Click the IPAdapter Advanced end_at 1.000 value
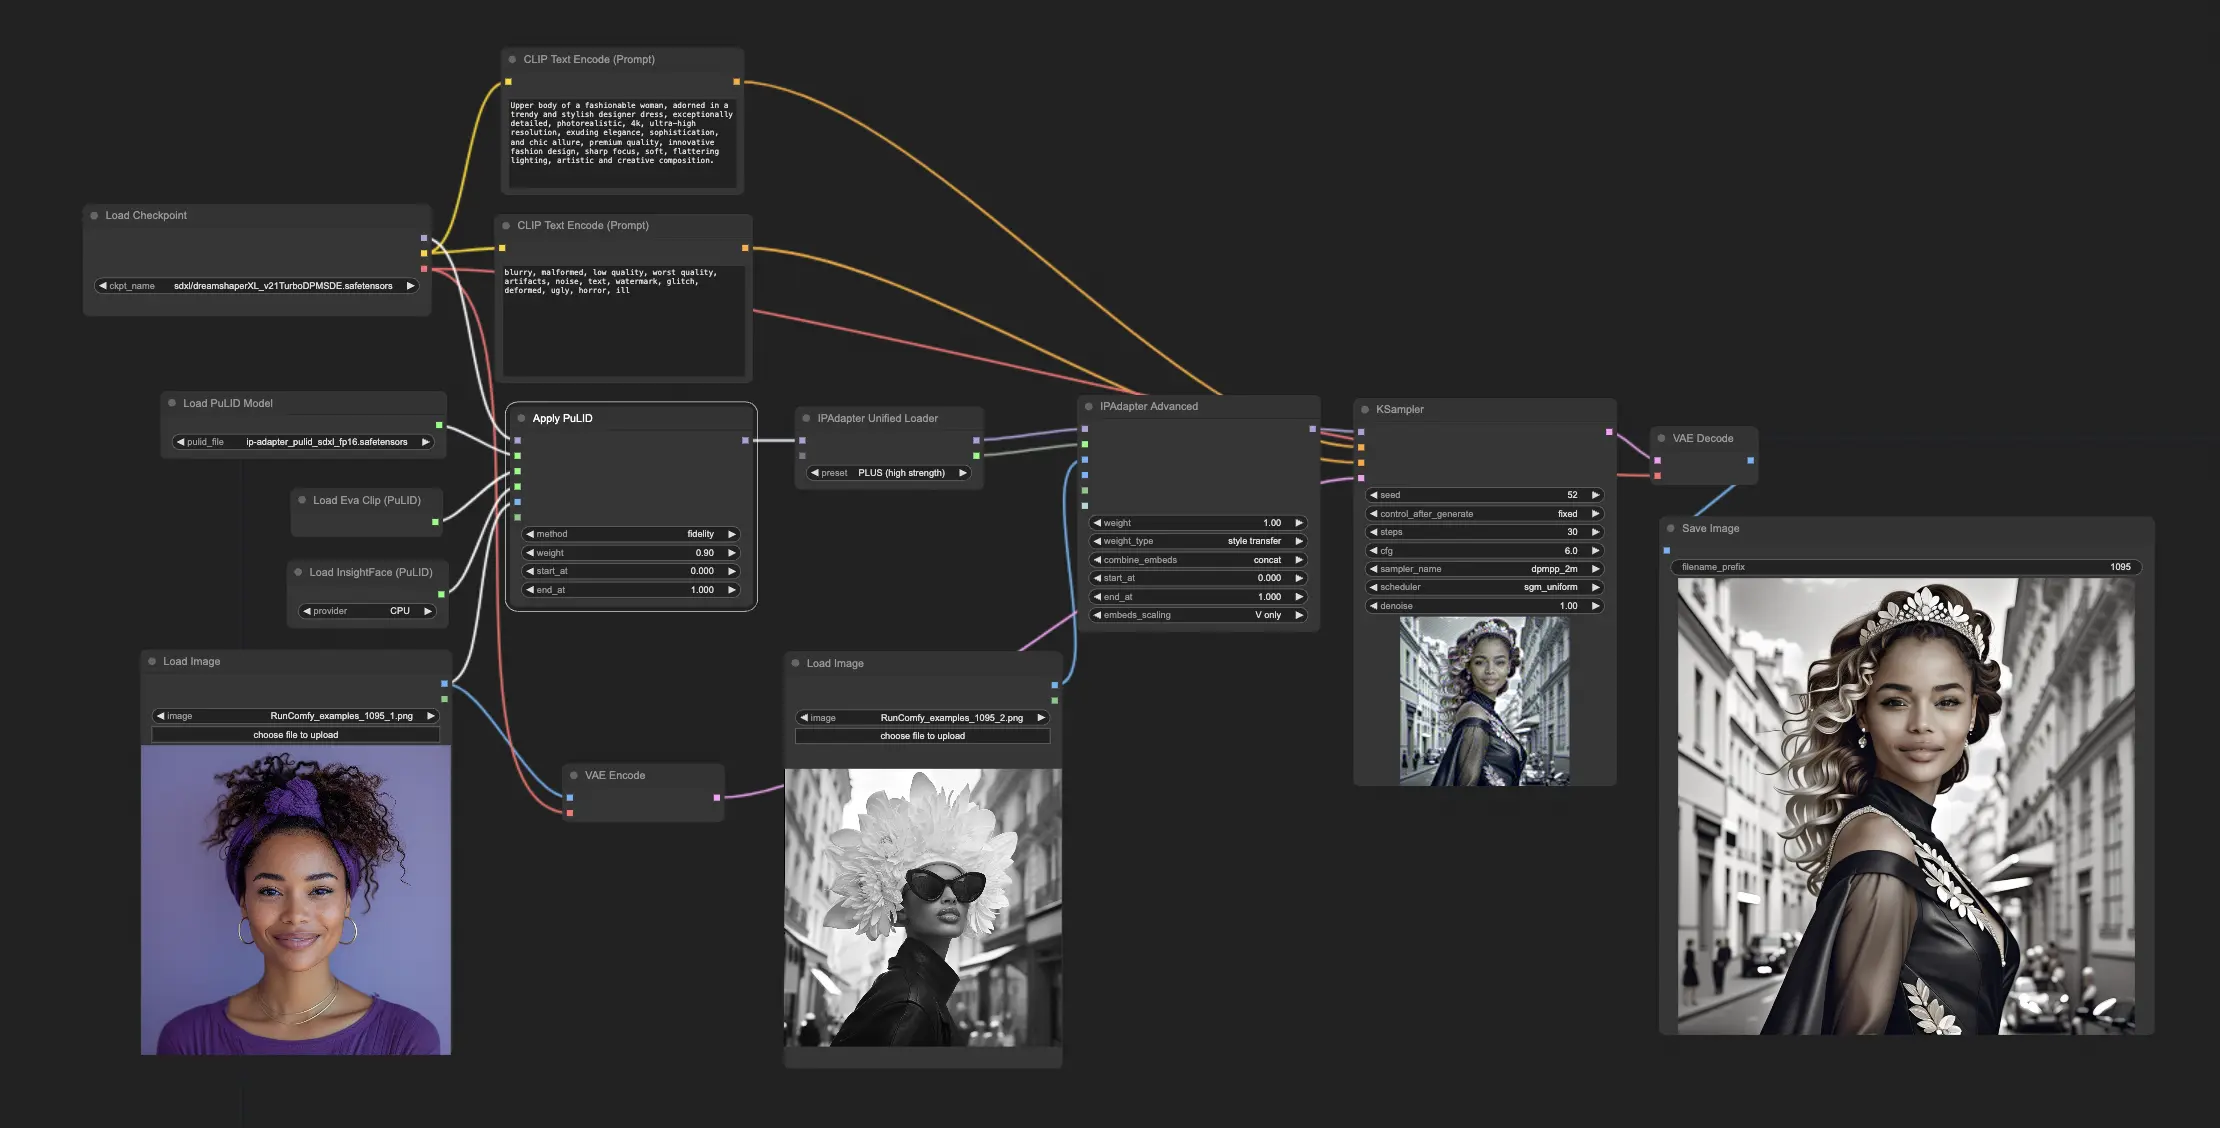The height and width of the screenshot is (1128, 2220). pos(1269,597)
